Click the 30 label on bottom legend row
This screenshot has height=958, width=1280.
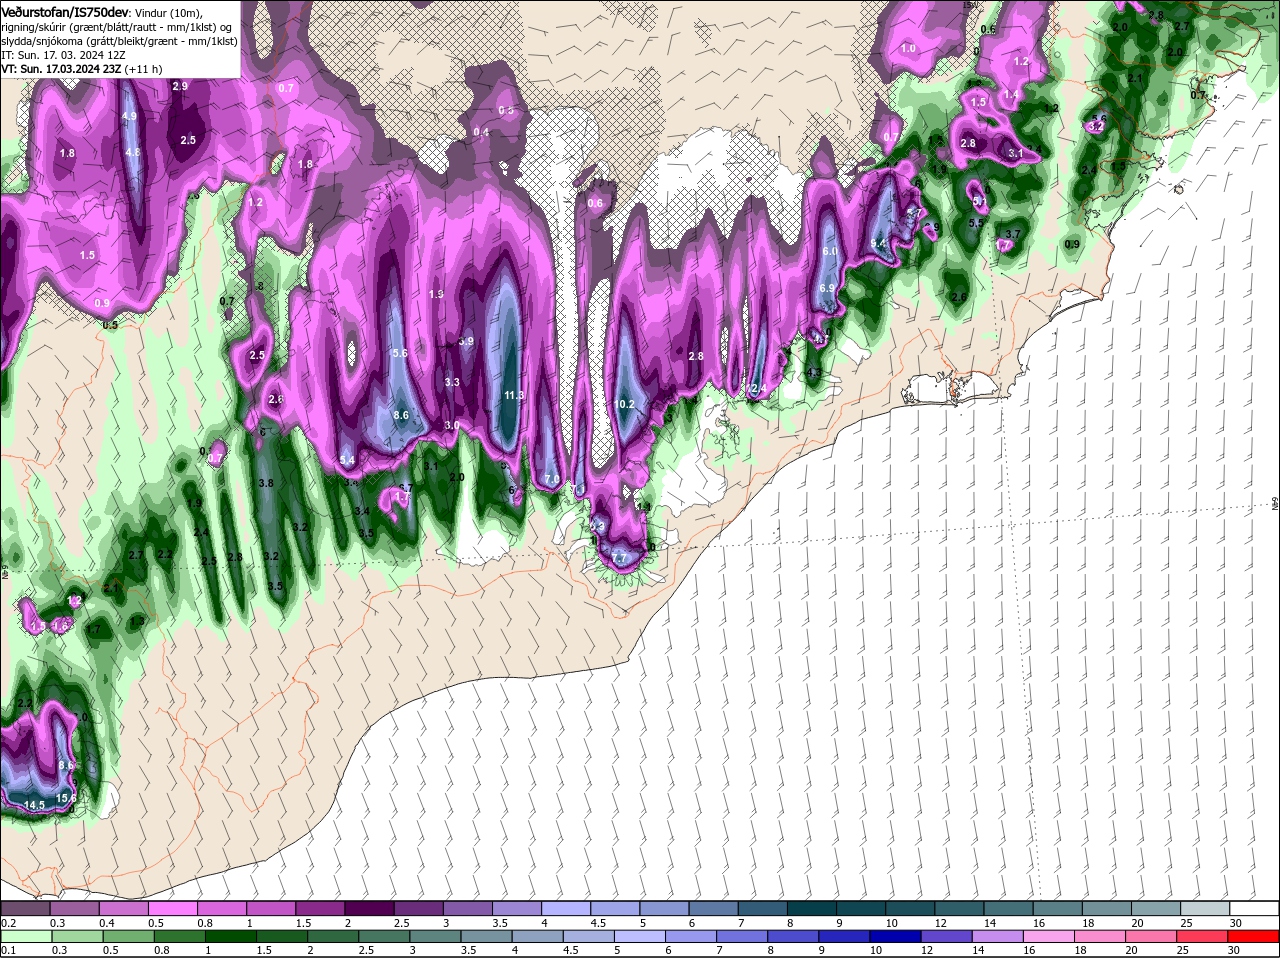[1236, 951]
